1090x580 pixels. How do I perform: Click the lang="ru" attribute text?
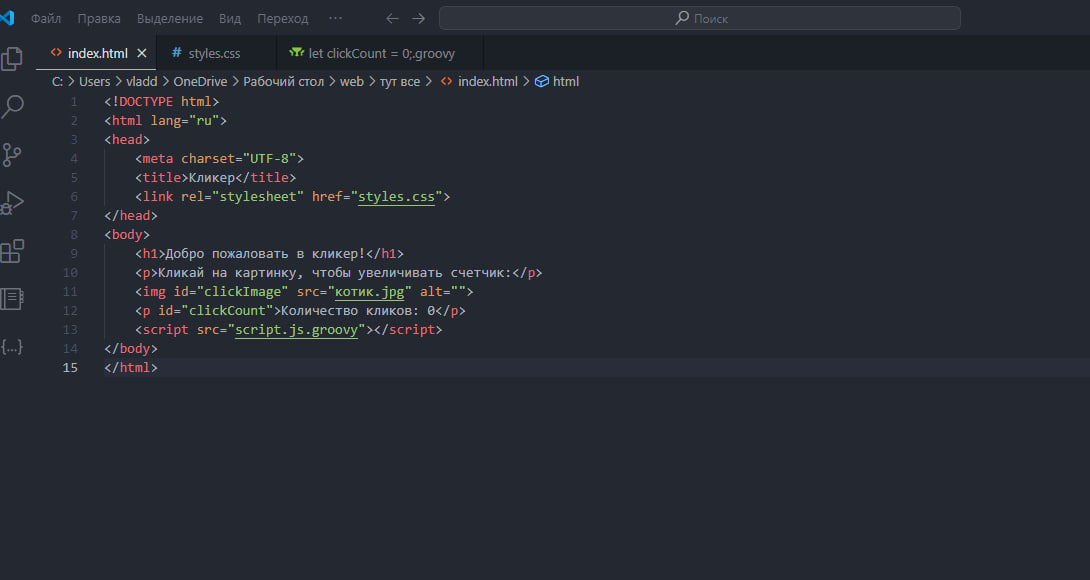click(185, 120)
